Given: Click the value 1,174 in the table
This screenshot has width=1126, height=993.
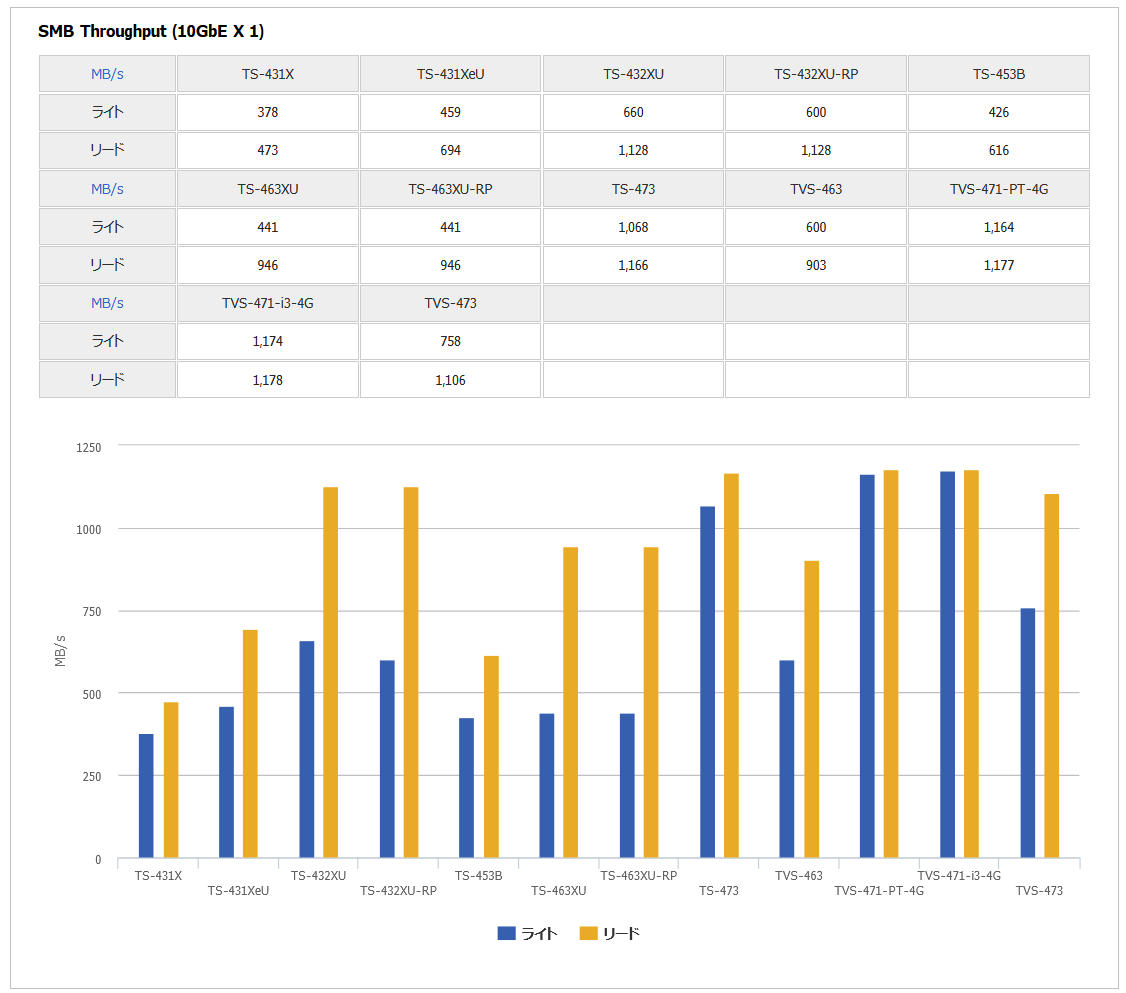Looking at the screenshot, I should click(268, 341).
